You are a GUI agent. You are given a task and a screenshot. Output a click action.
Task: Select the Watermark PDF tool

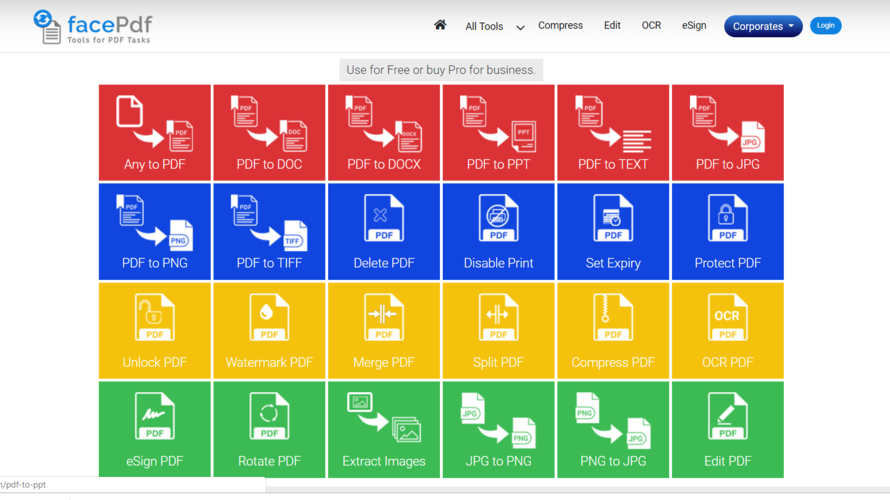(269, 331)
